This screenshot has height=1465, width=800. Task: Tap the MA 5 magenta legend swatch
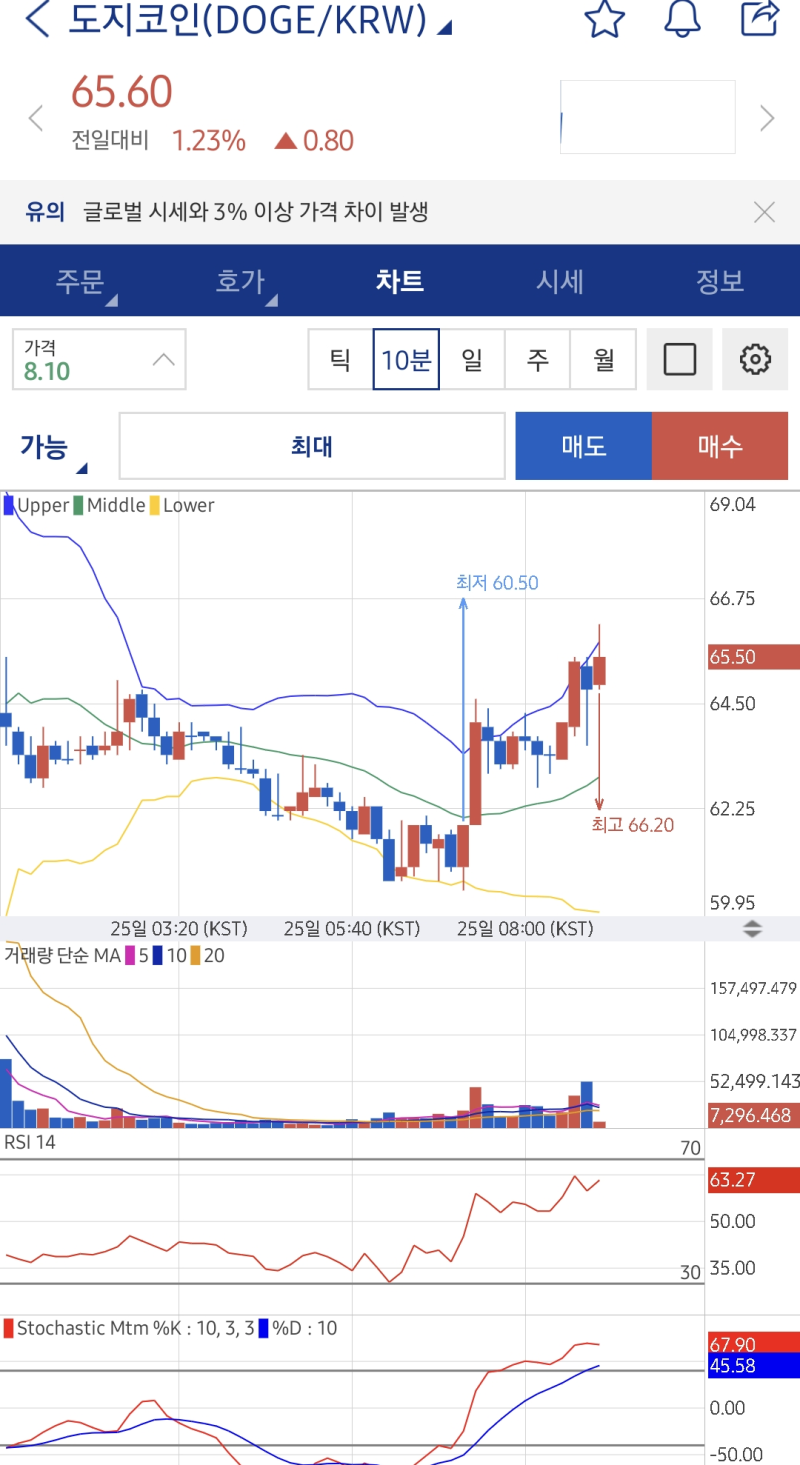pyautogui.click(x=130, y=955)
